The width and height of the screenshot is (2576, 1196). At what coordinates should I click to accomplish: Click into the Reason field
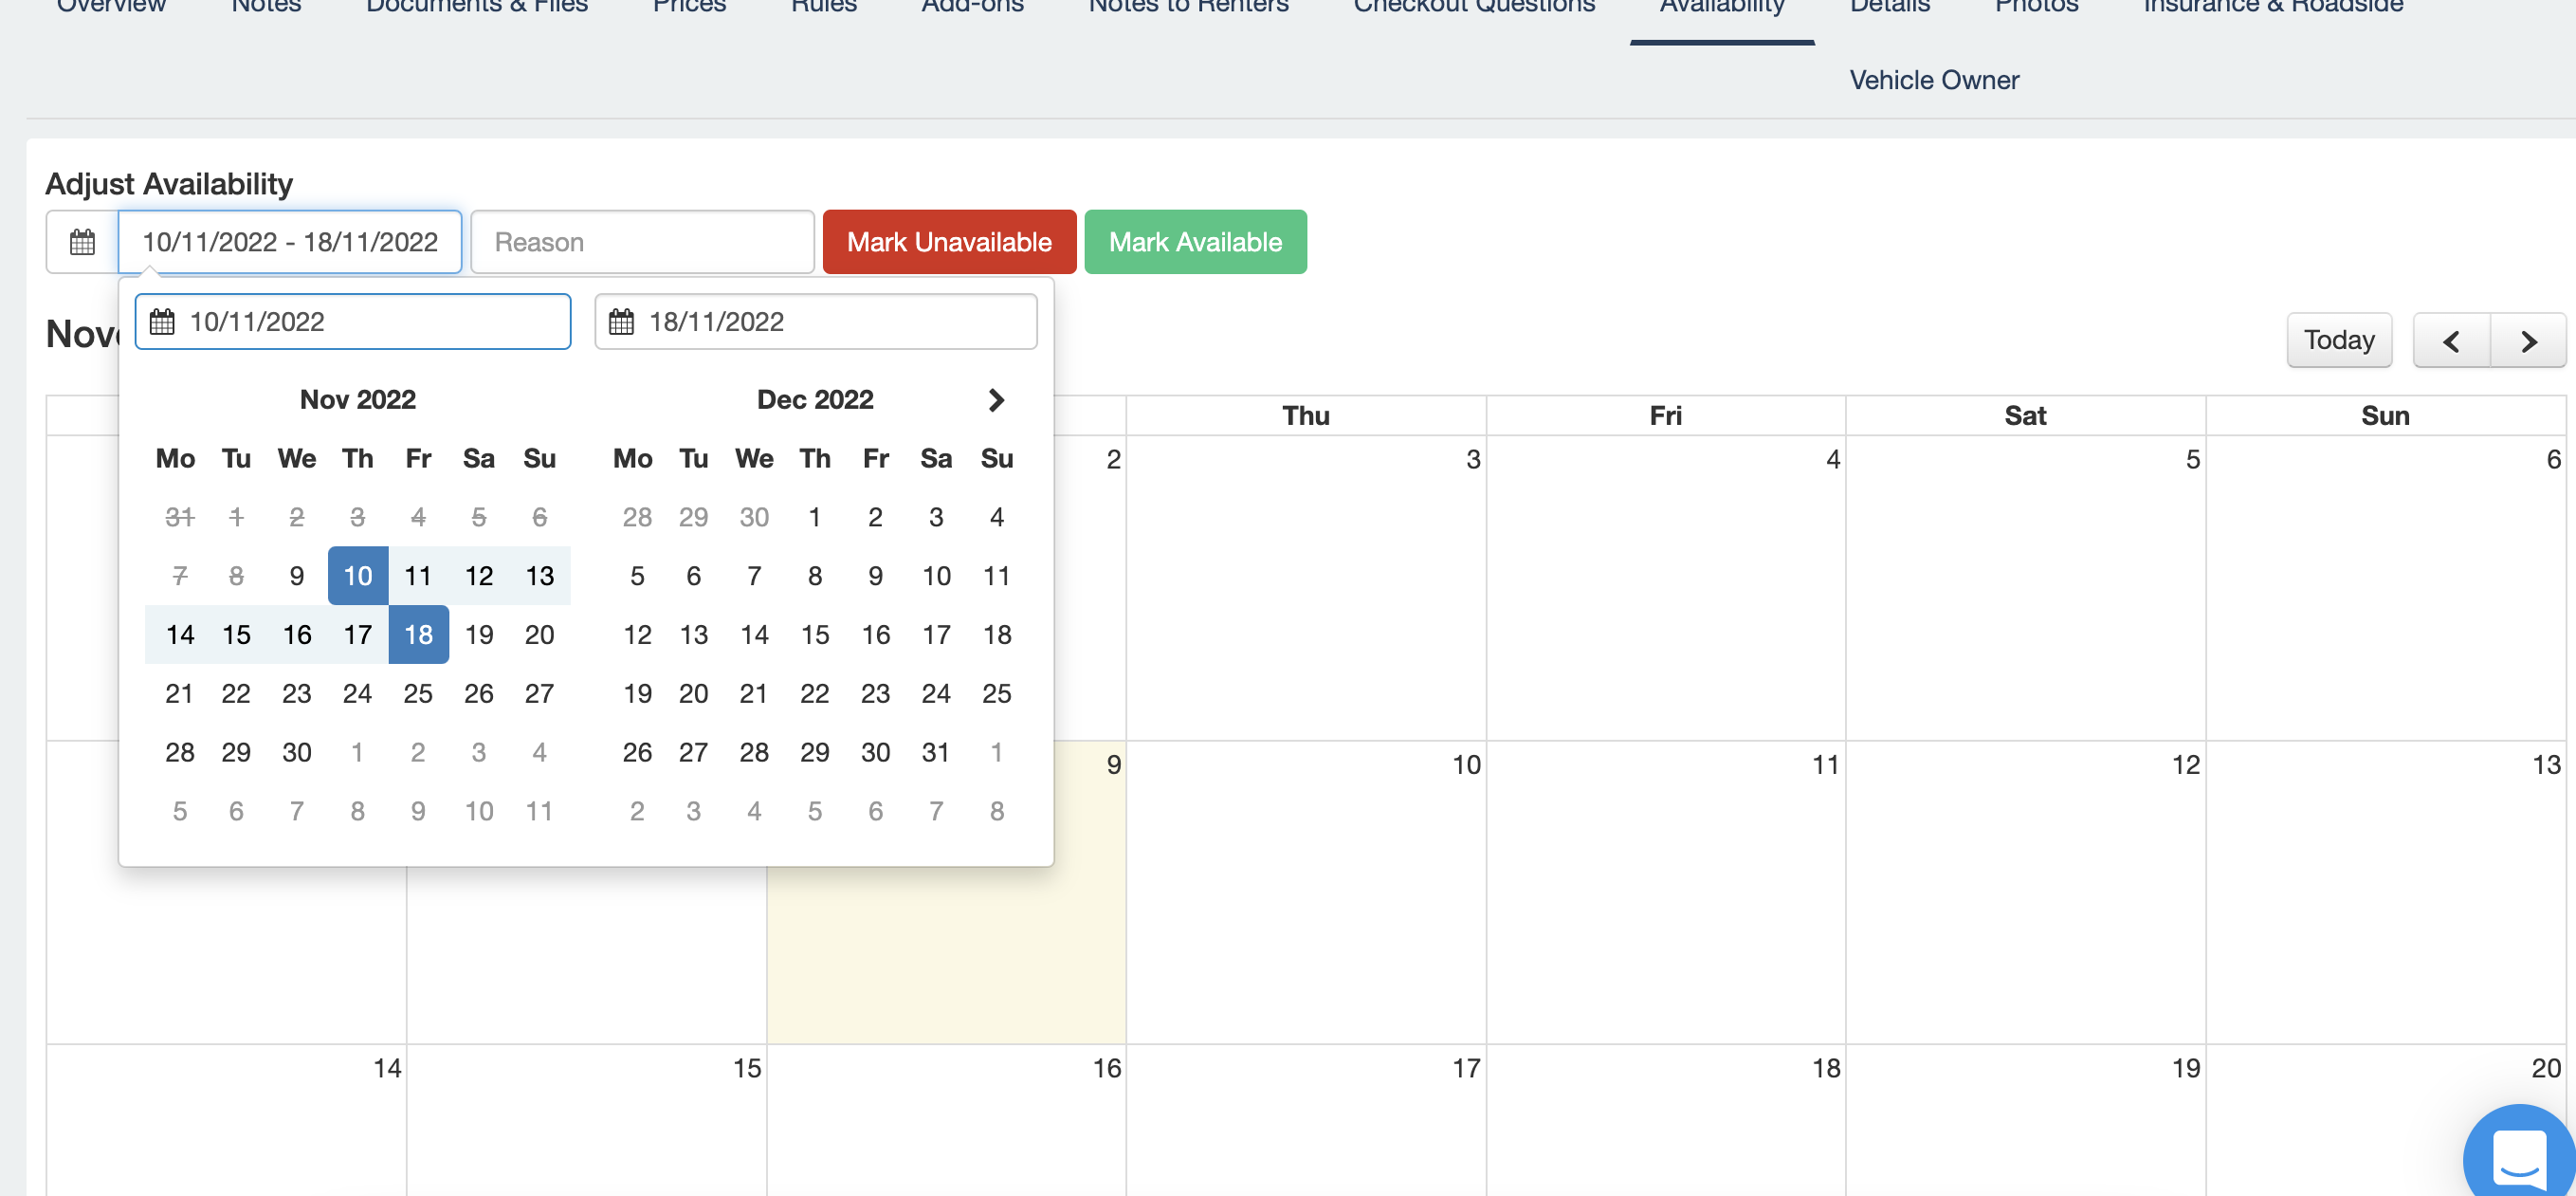click(x=642, y=242)
